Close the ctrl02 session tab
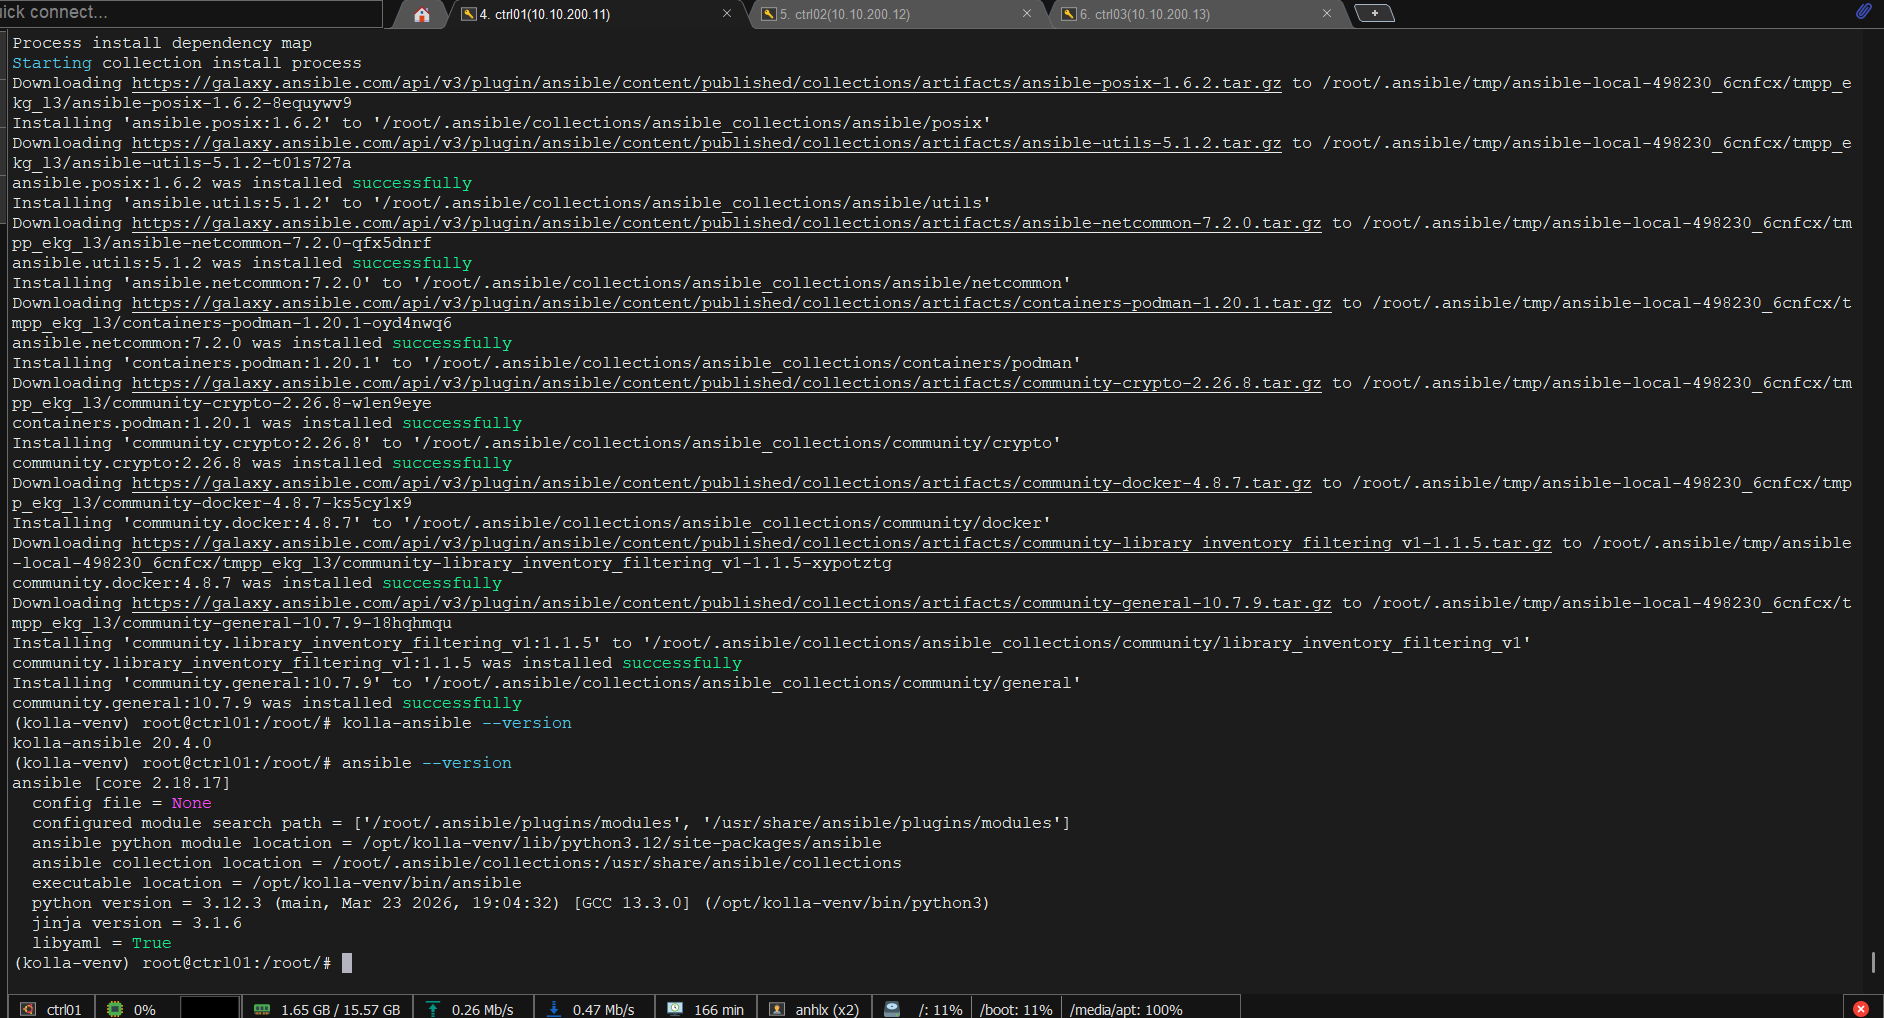Screen dimensions: 1884x1018 coord(1027,14)
